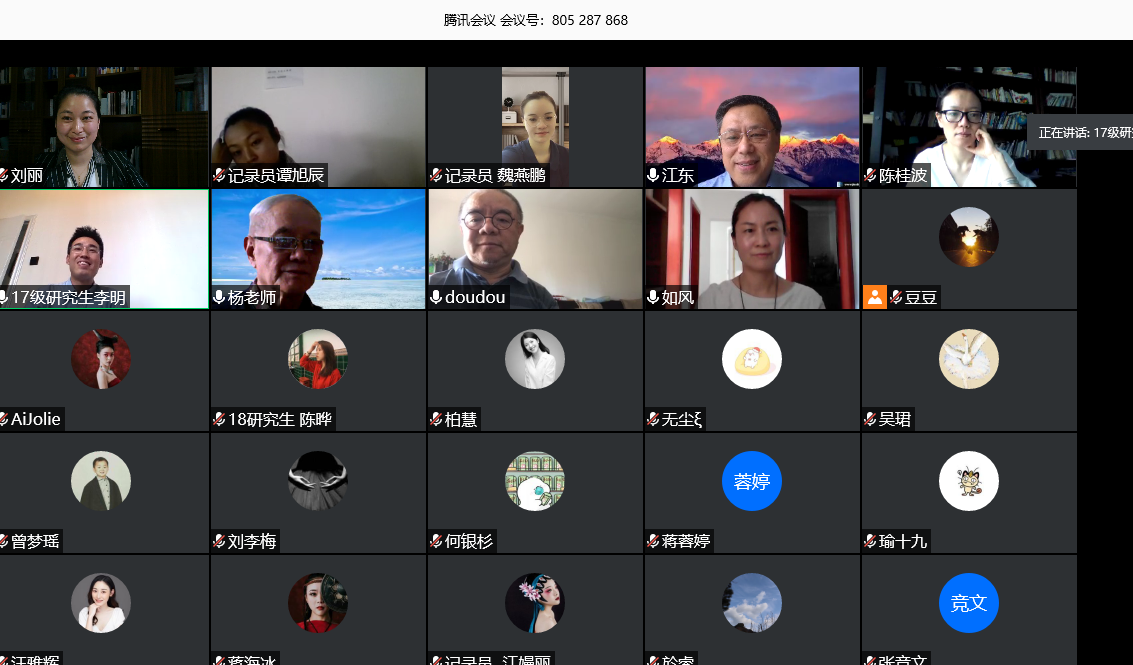This screenshot has width=1133, height=665.
Task: Click the orange host icon beside 豆豆
Action: pyautogui.click(x=875, y=297)
